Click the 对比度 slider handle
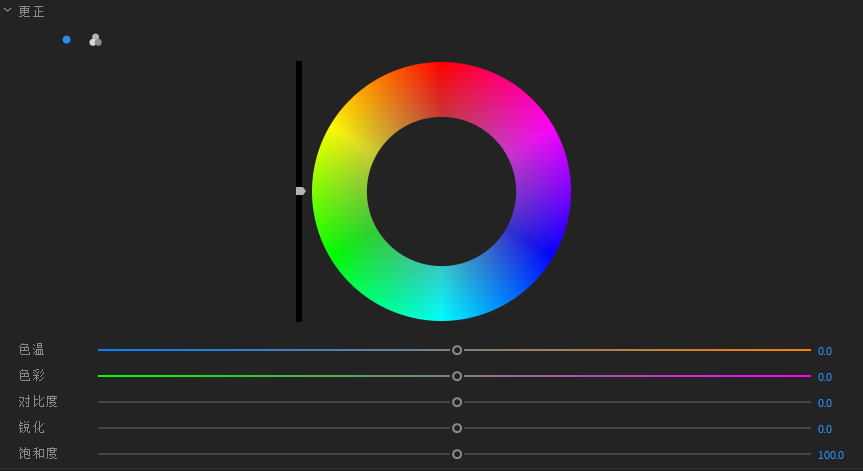 click(457, 402)
